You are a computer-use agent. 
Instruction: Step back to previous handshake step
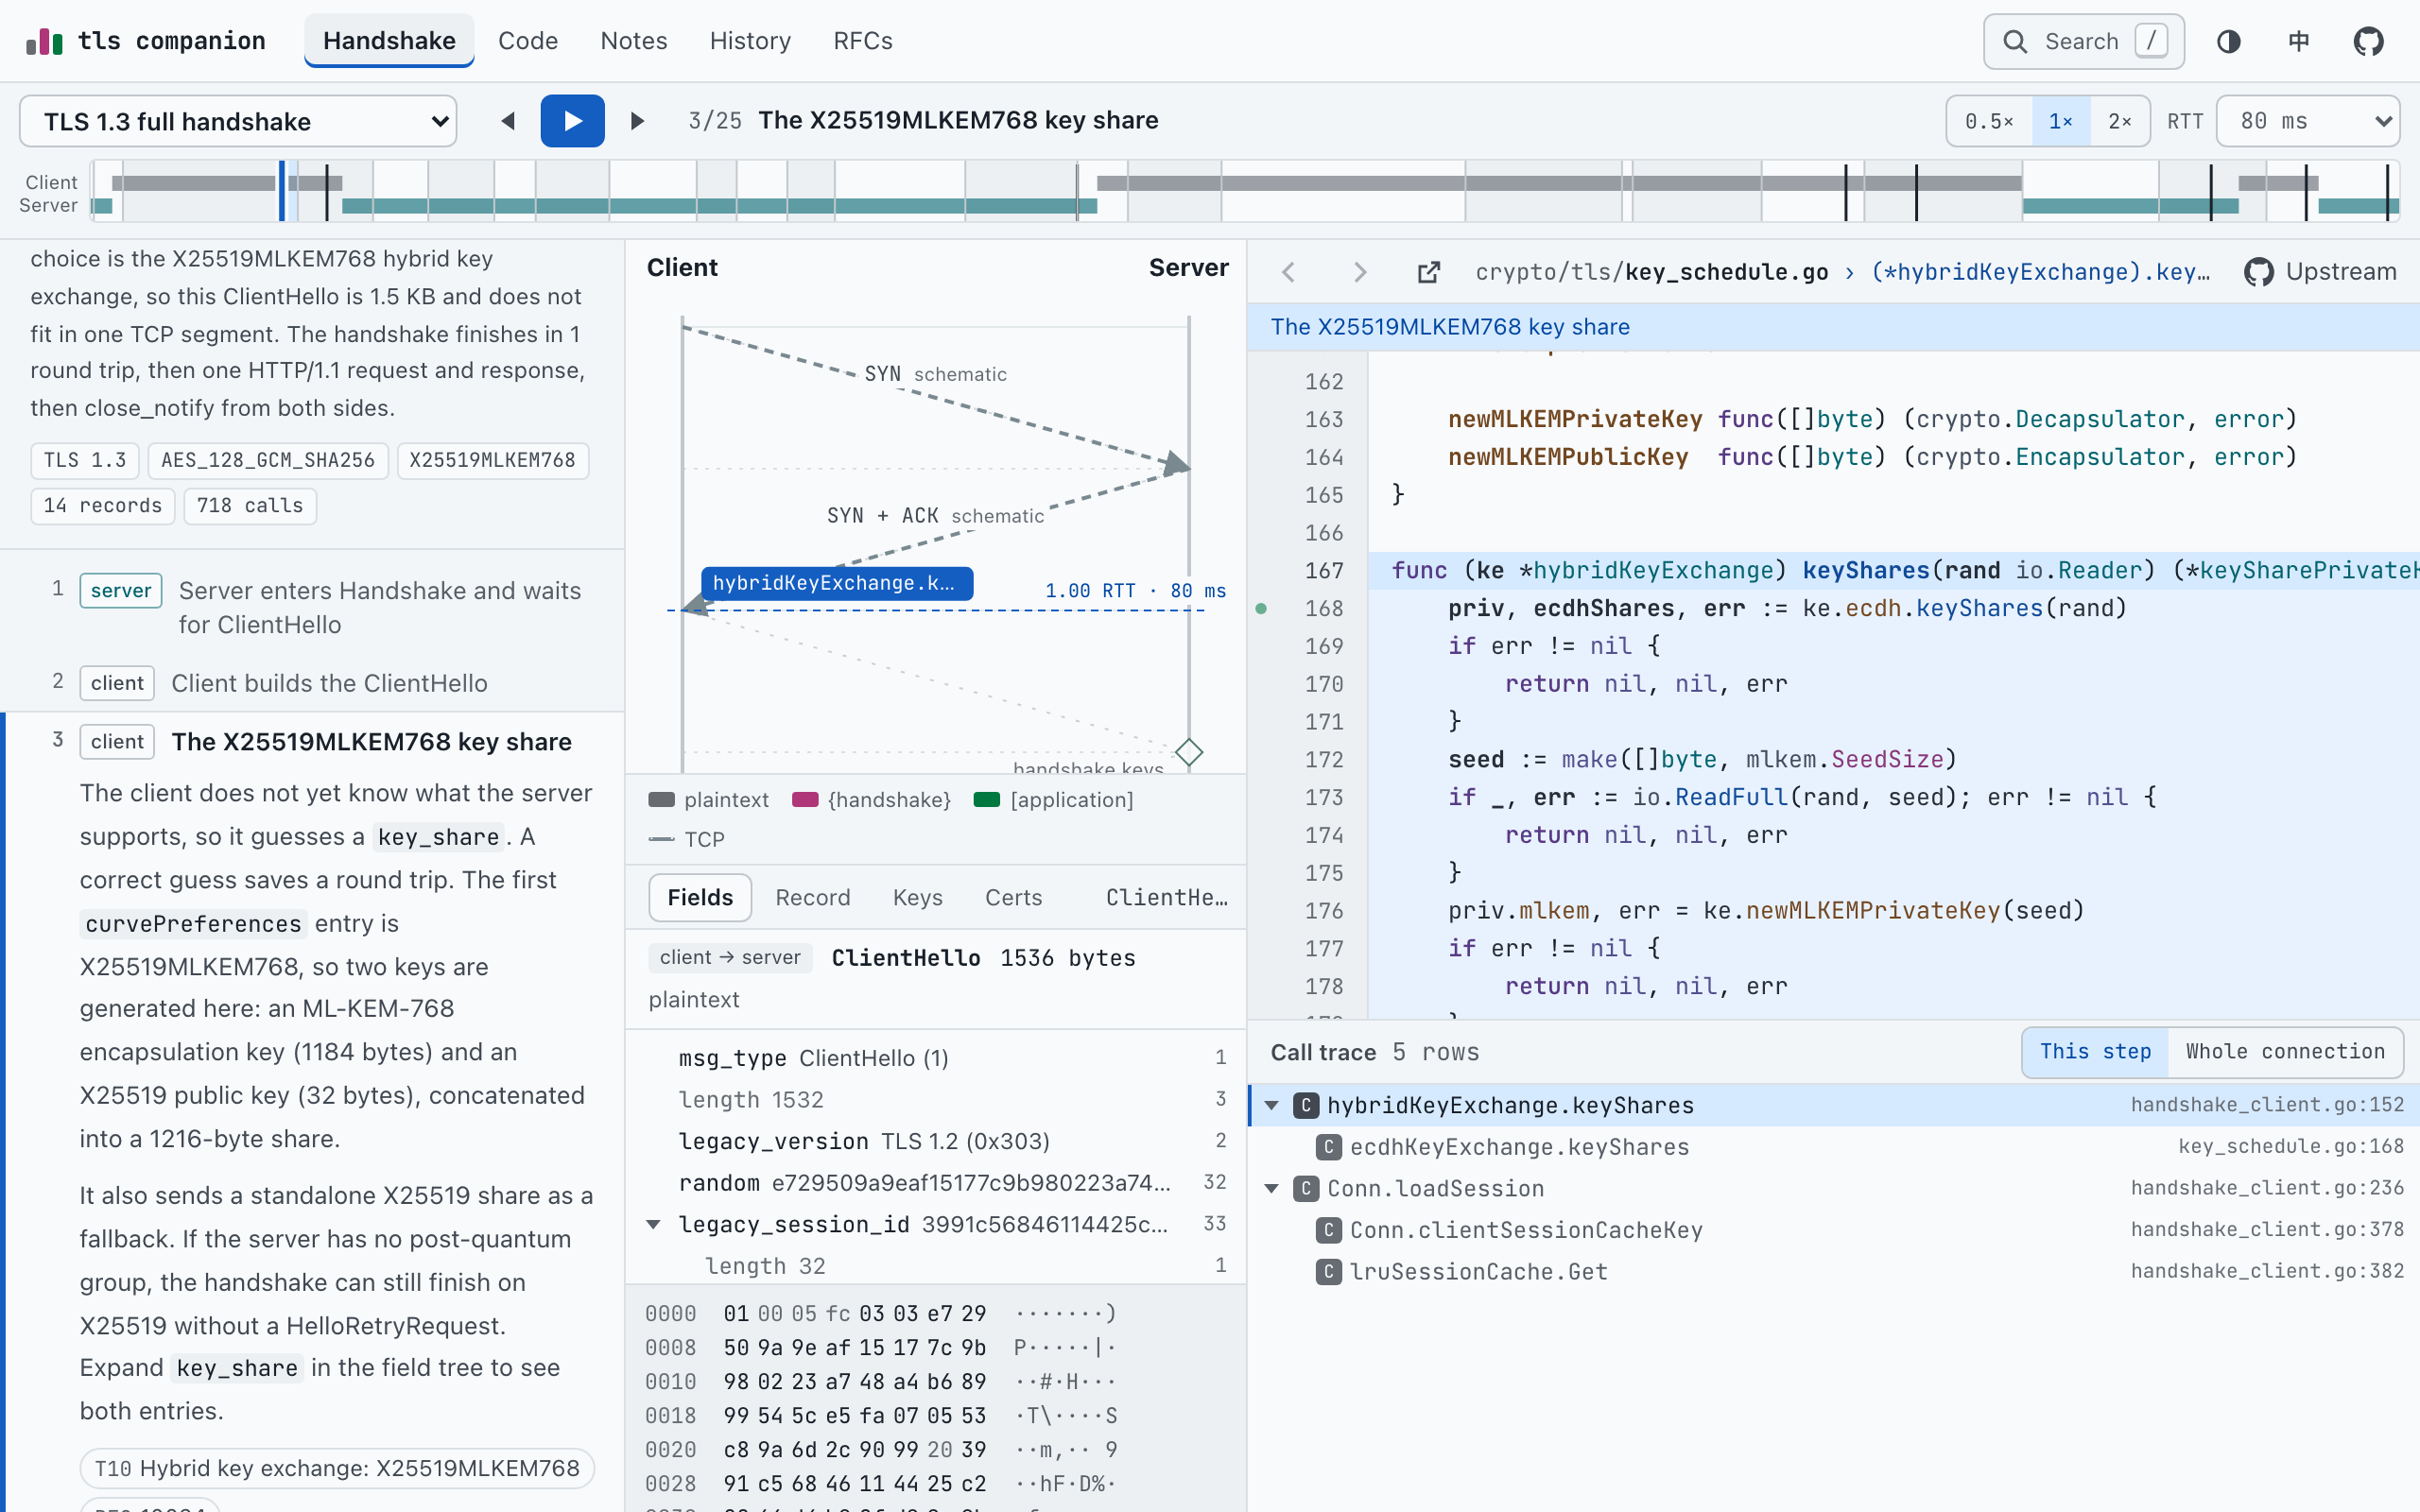pos(508,121)
